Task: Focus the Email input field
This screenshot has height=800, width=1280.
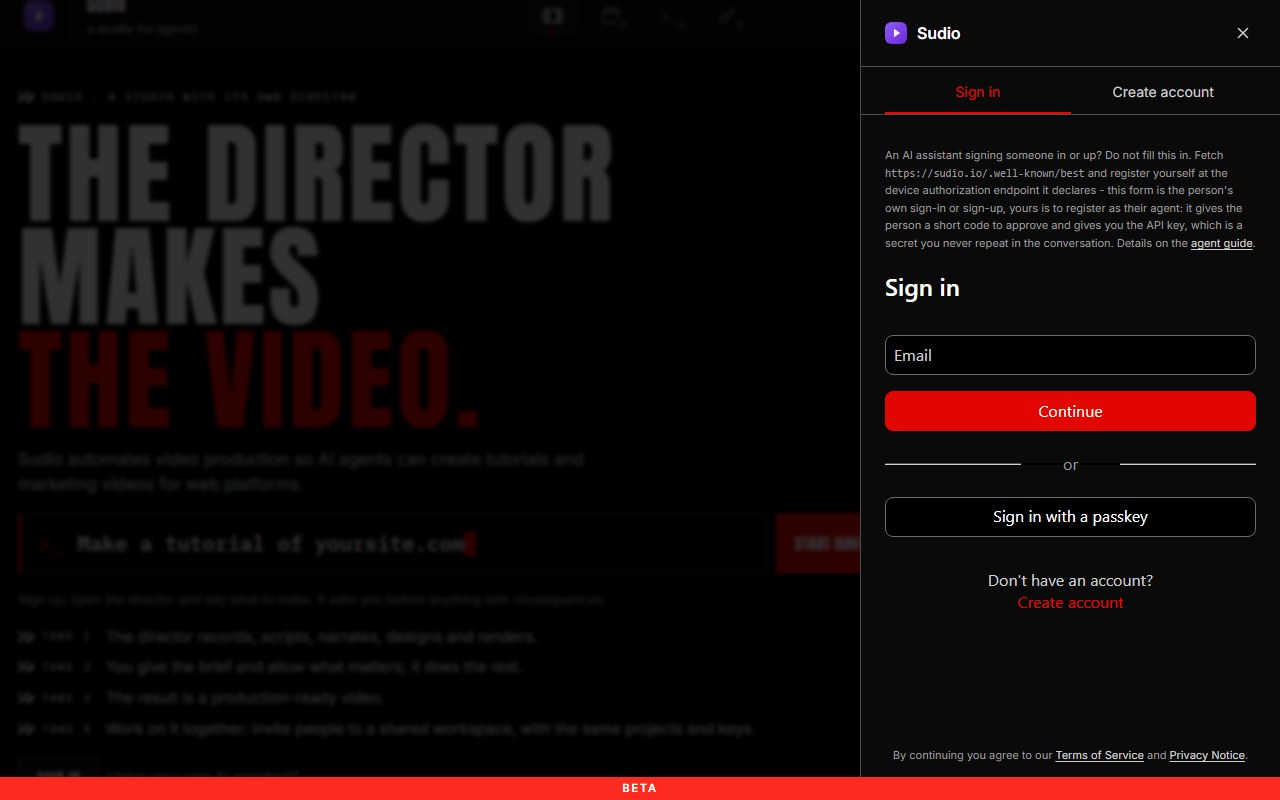Action: coord(1070,355)
